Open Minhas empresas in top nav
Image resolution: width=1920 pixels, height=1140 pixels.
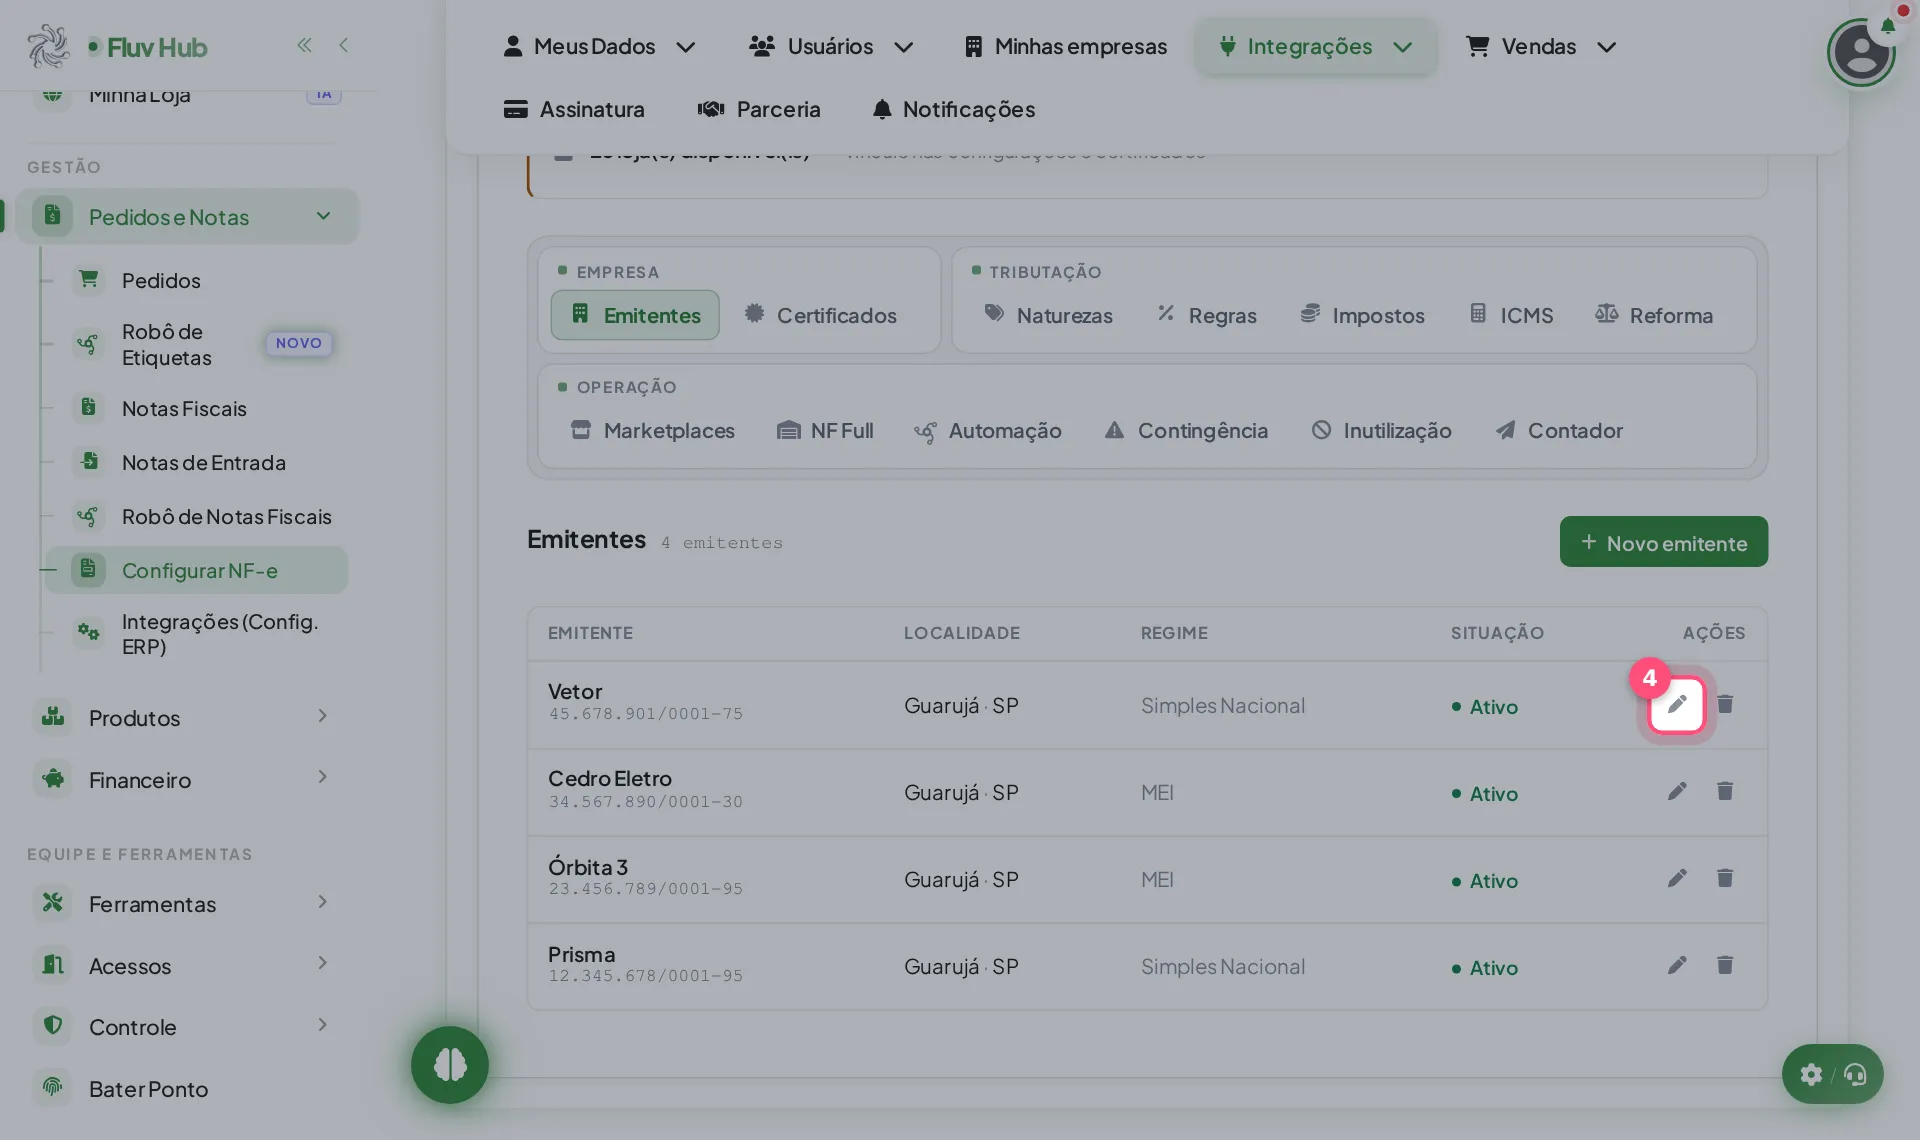pos(1065,47)
